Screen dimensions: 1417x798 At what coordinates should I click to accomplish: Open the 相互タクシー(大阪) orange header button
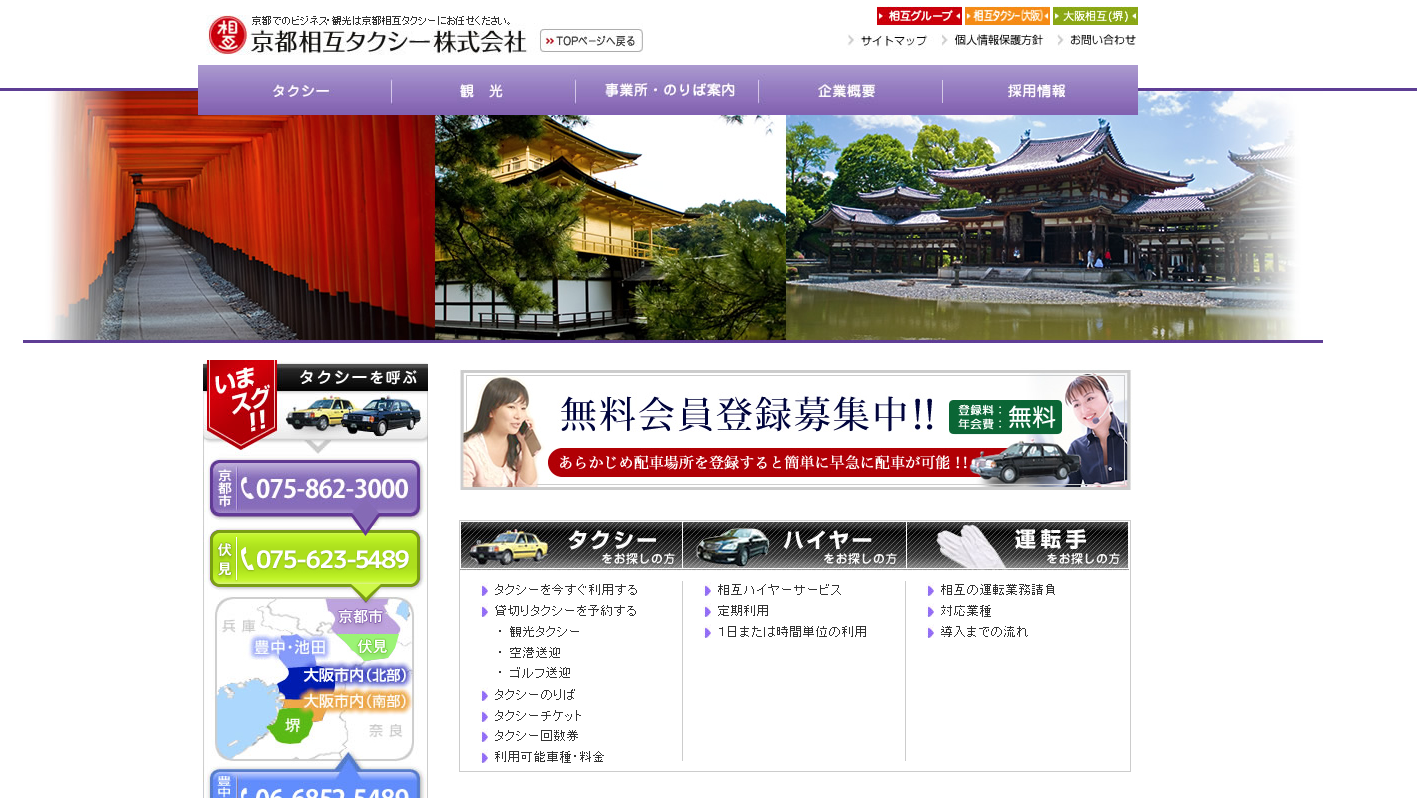point(1007,16)
